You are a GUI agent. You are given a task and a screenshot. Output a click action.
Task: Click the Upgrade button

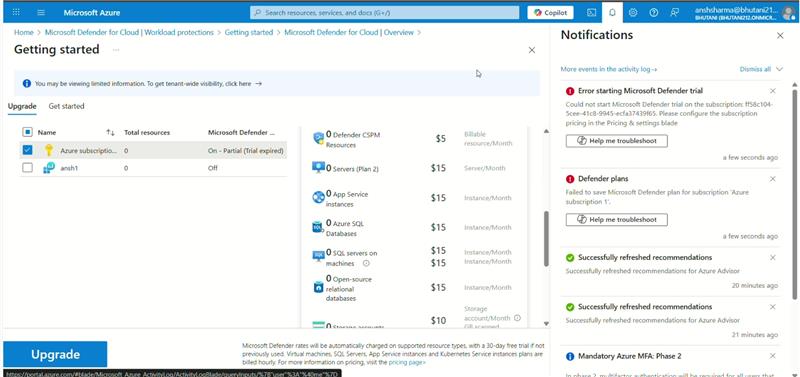tap(55, 354)
